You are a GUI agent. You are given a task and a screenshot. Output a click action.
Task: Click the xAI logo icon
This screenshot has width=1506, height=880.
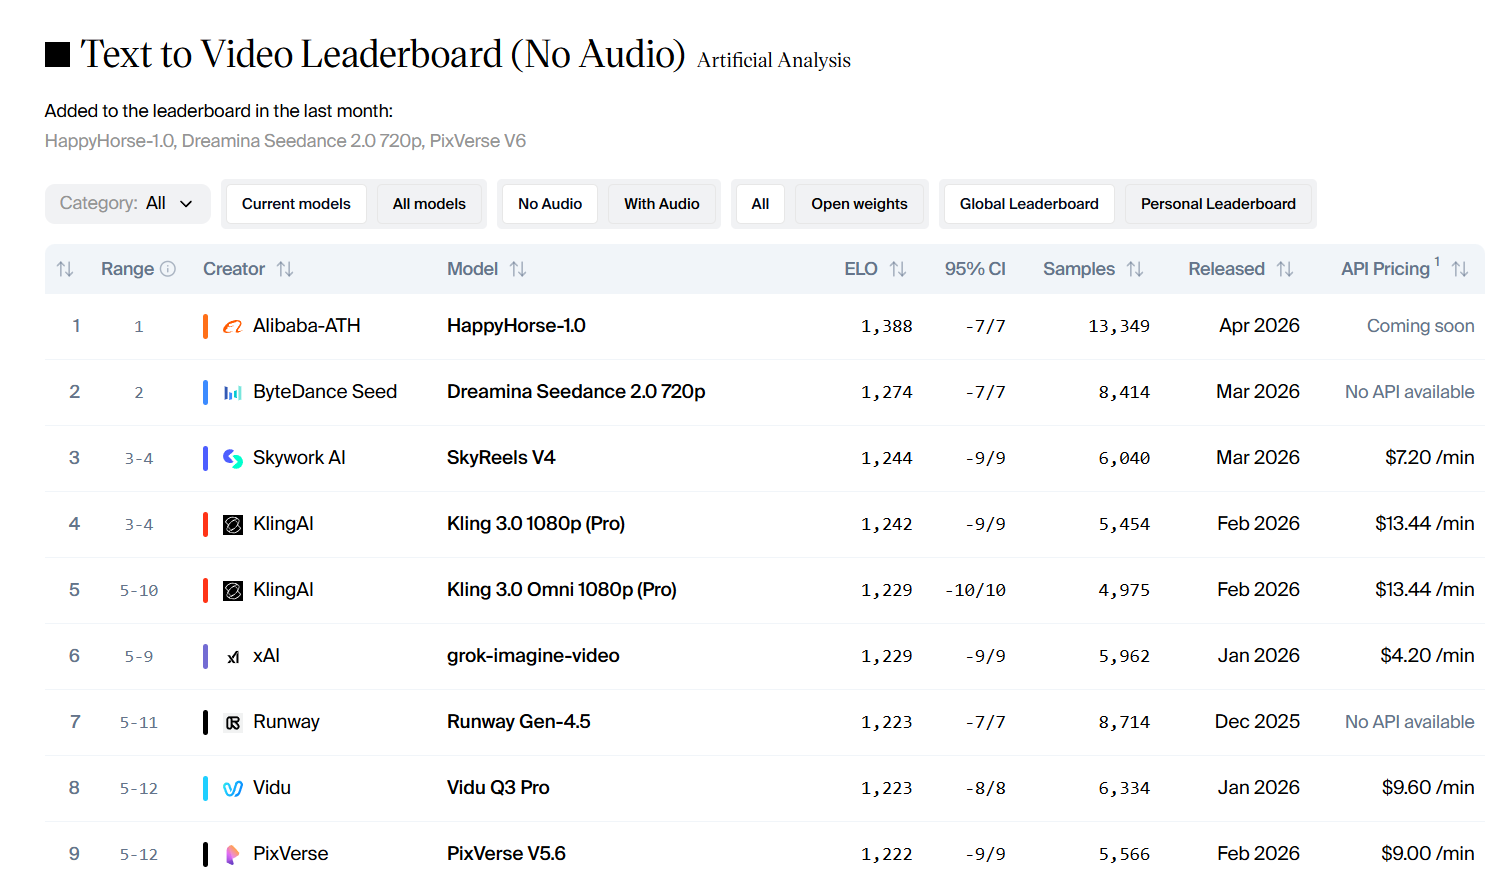232,657
